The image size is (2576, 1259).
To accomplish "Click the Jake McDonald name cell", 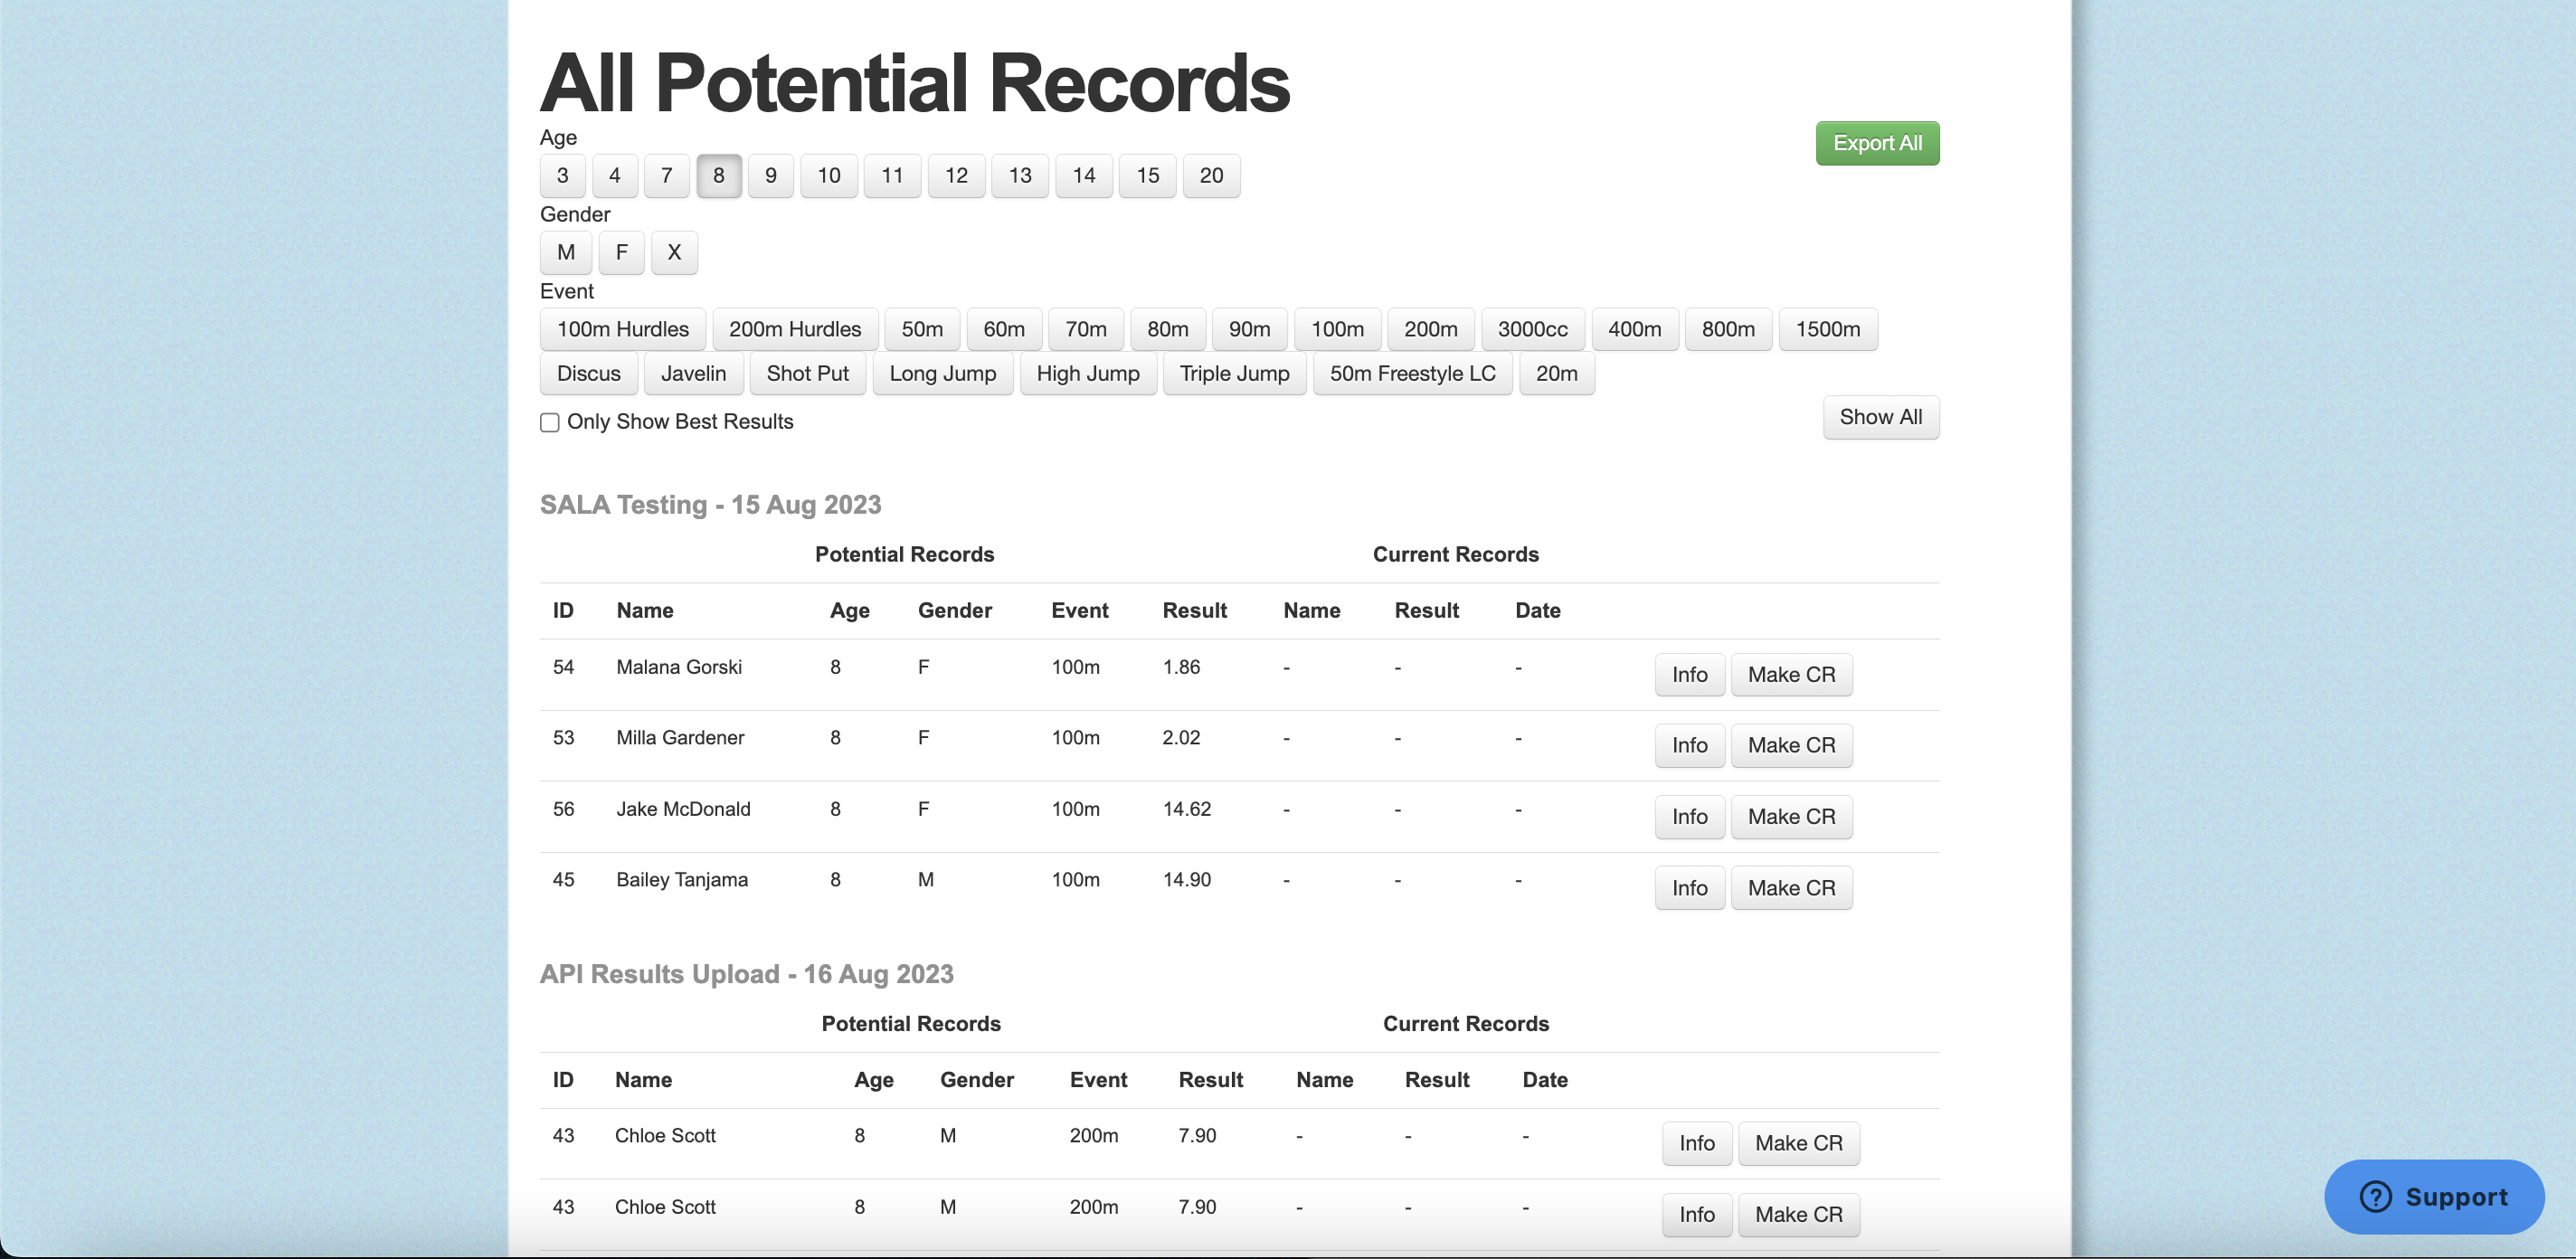I will [x=683, y=809].
